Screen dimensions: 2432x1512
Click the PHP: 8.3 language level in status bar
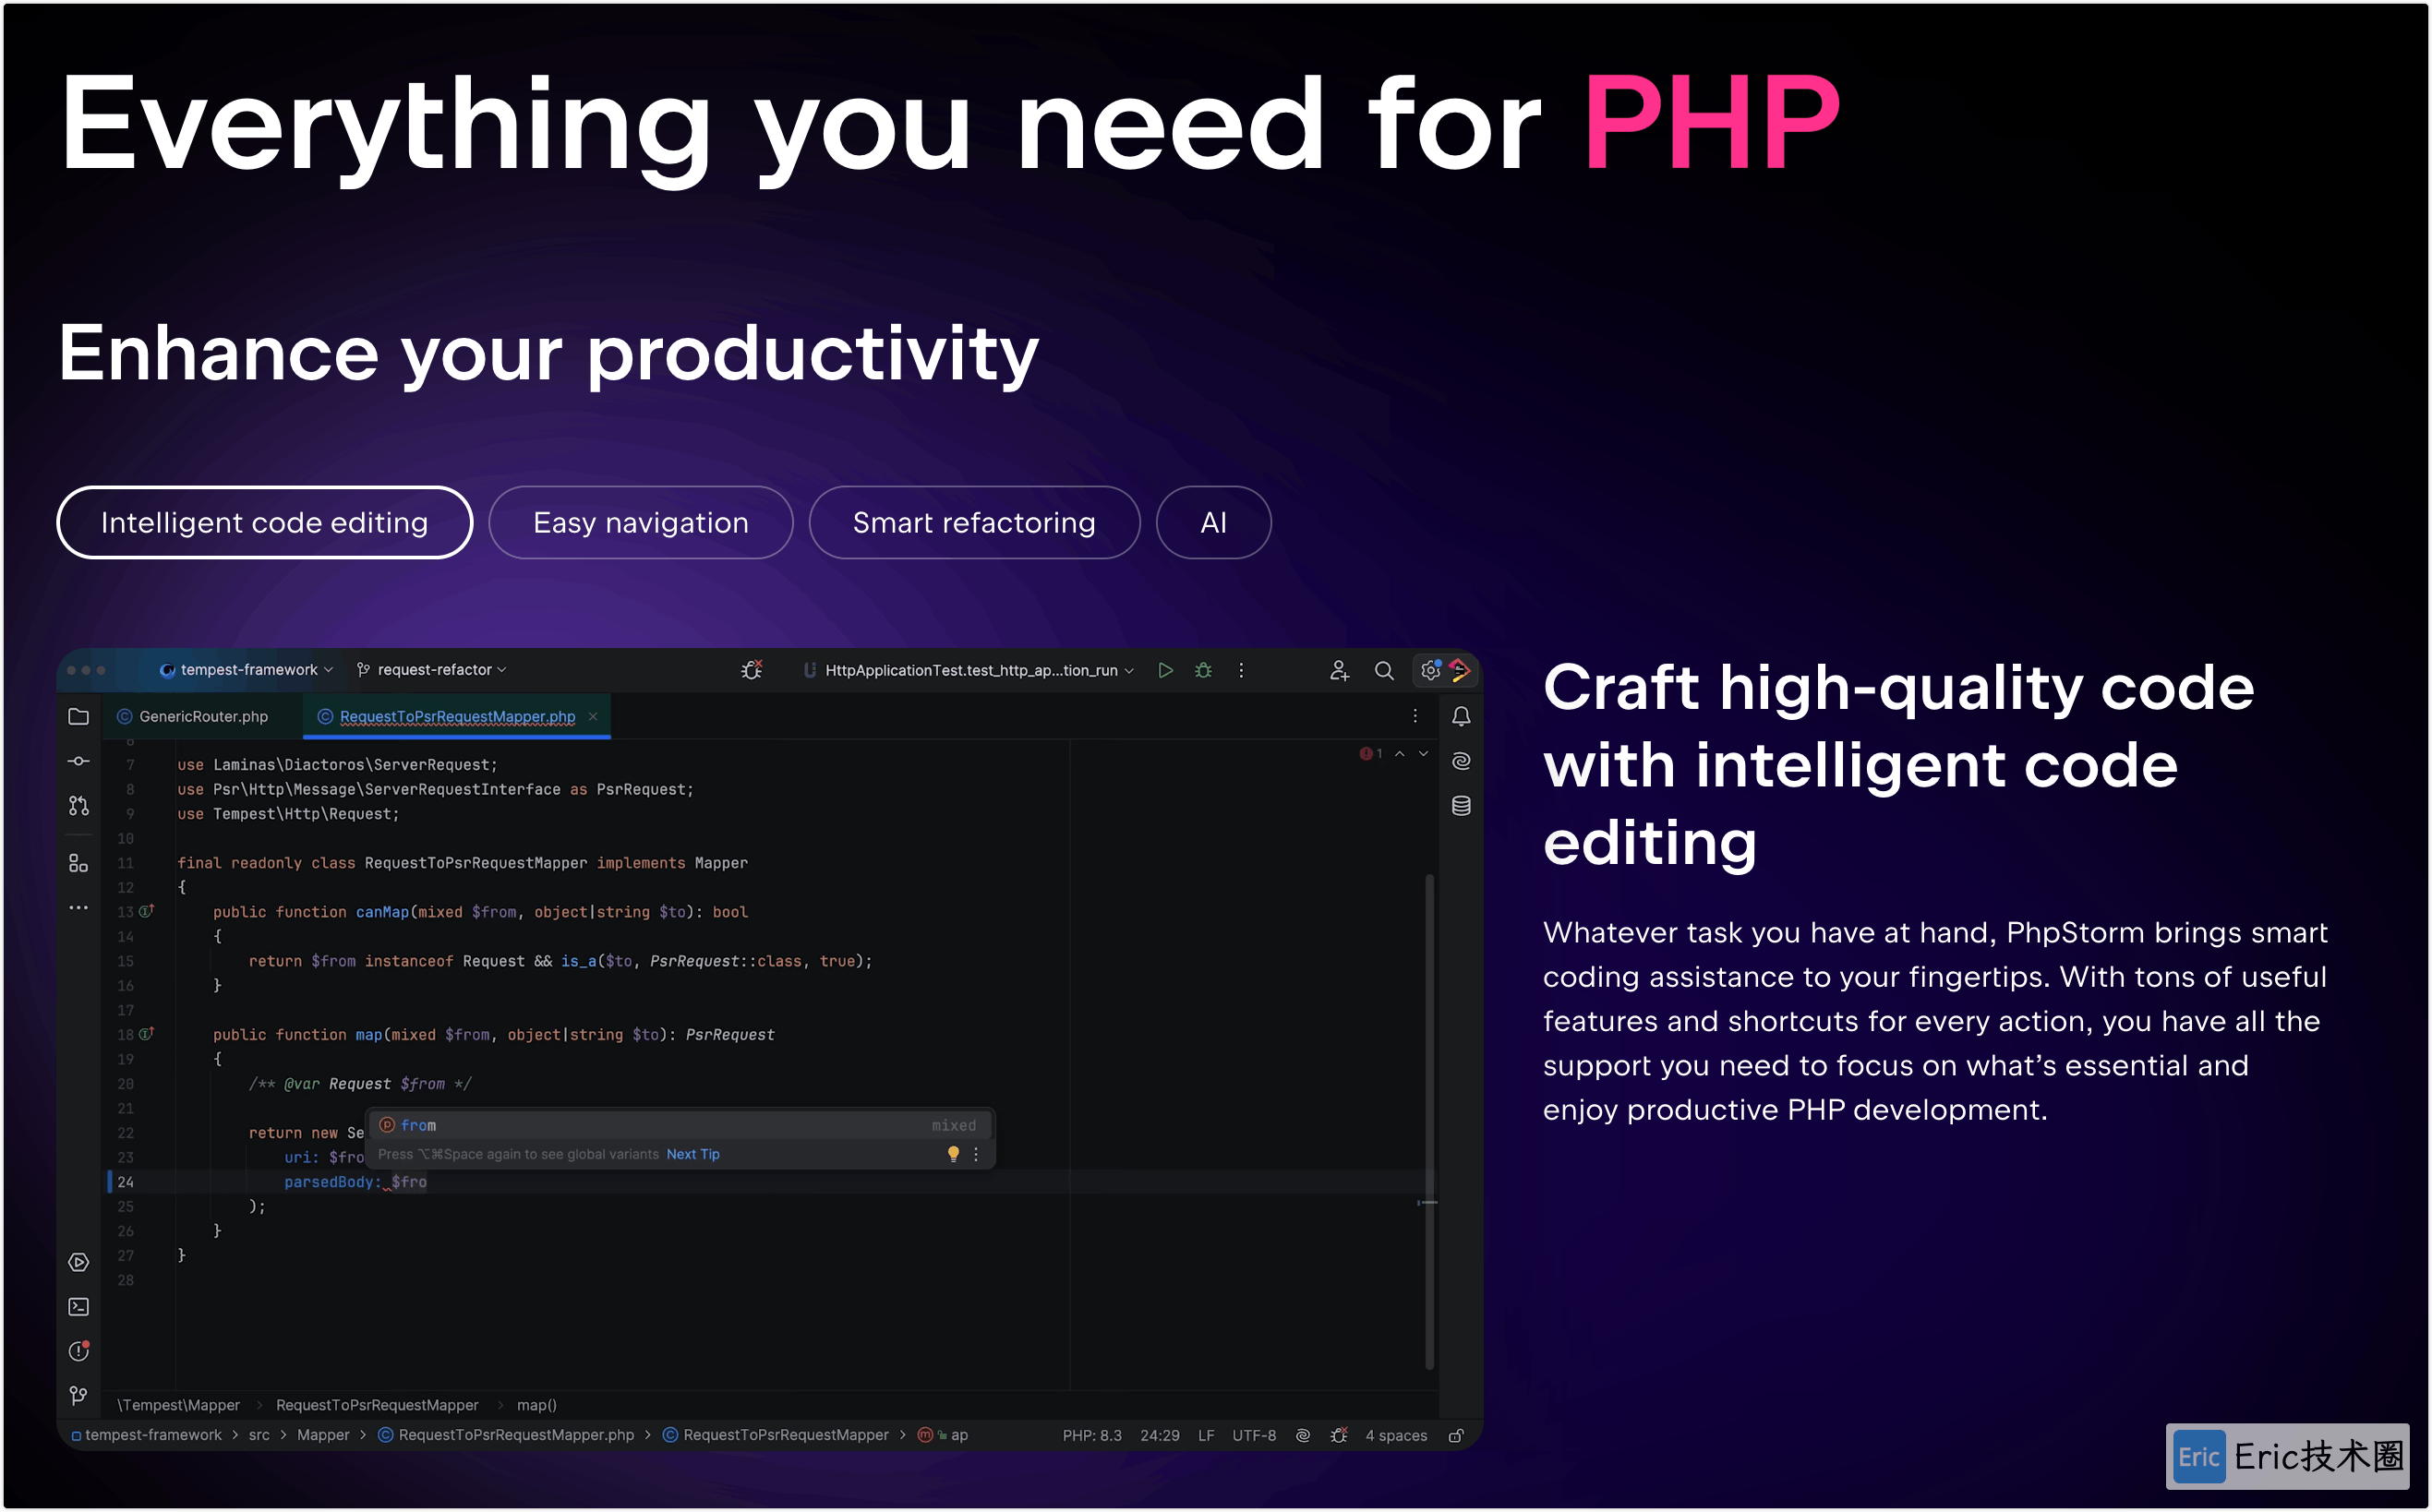1092,1435
